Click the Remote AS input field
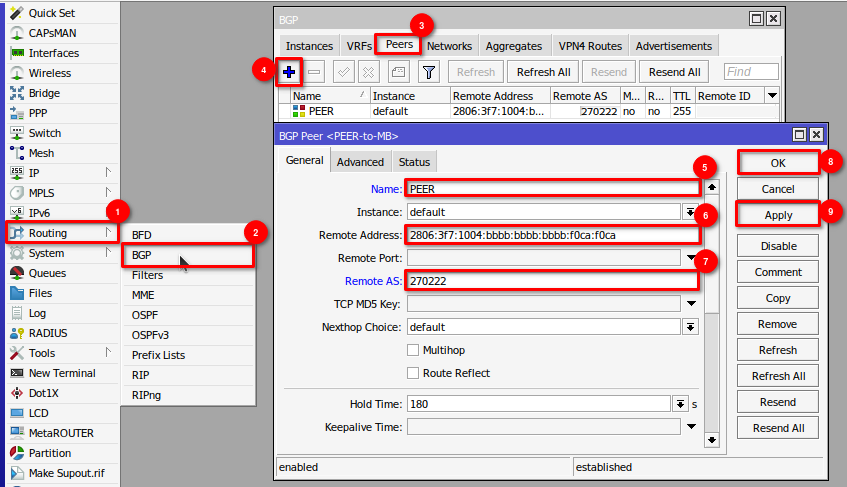 pyautogui.click(x=550, y=281)
